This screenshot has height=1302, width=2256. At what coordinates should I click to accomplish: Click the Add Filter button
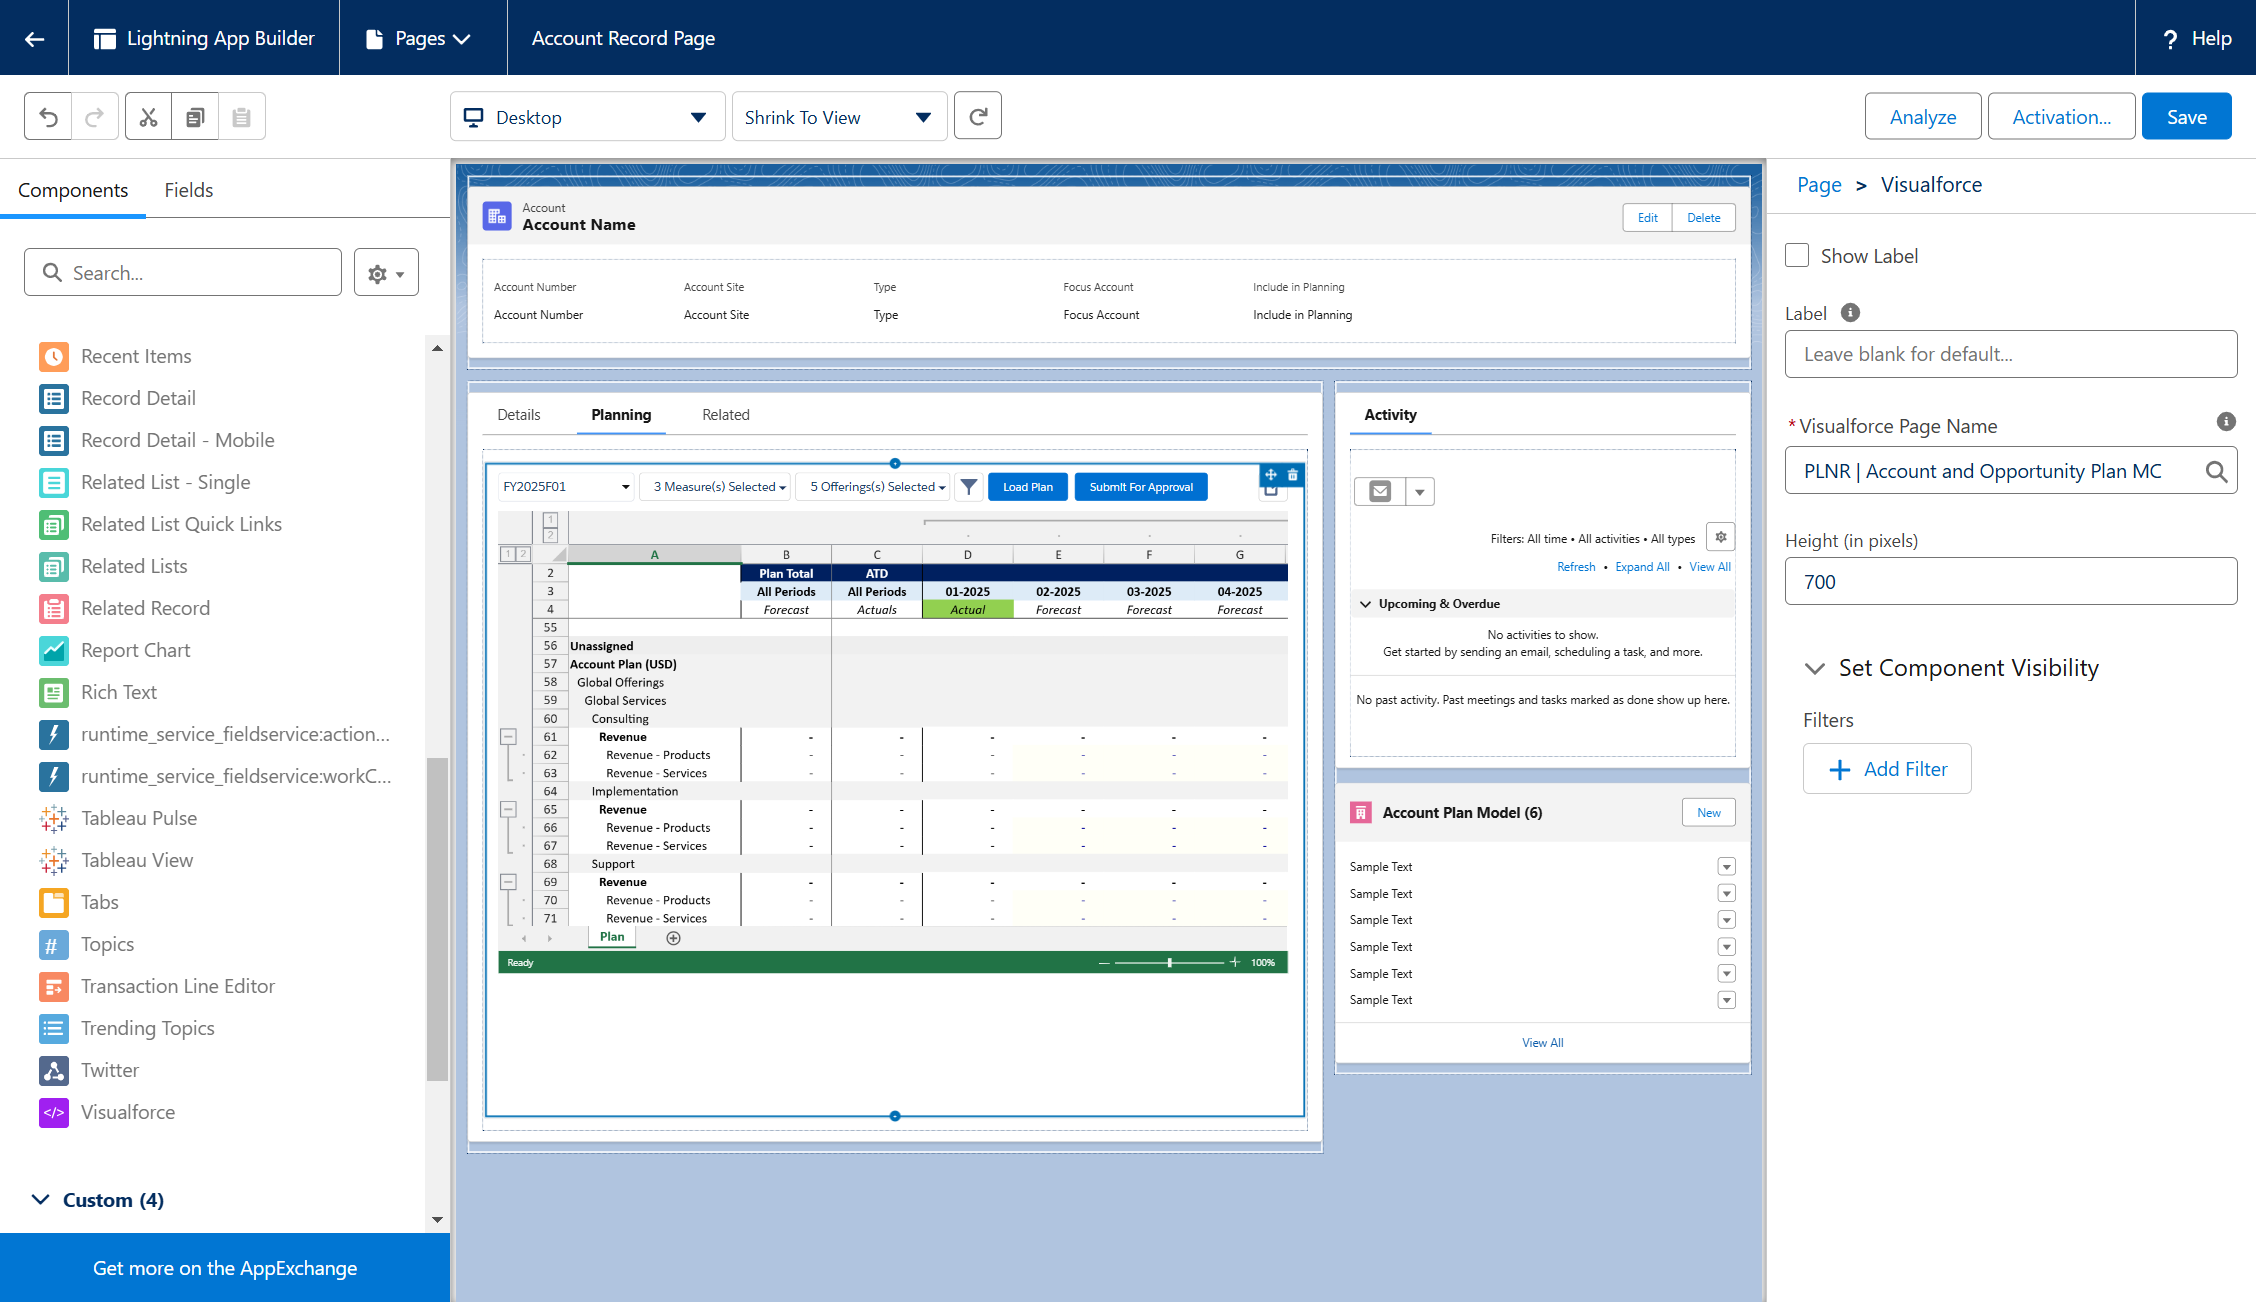(x=1886, y=769)
